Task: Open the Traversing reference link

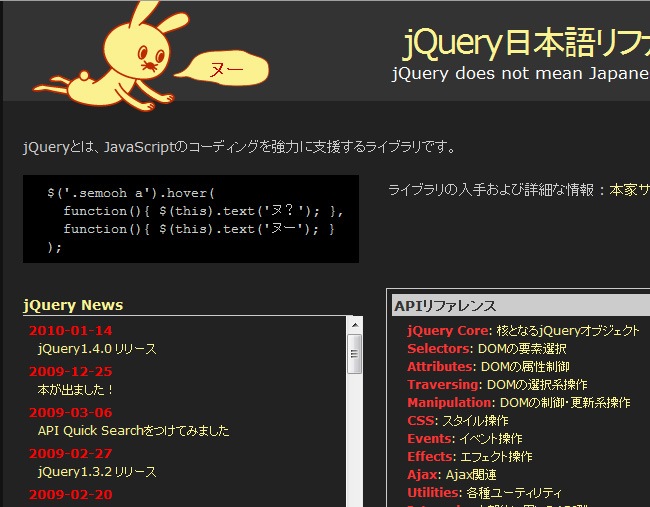Action: coord(444,385)
